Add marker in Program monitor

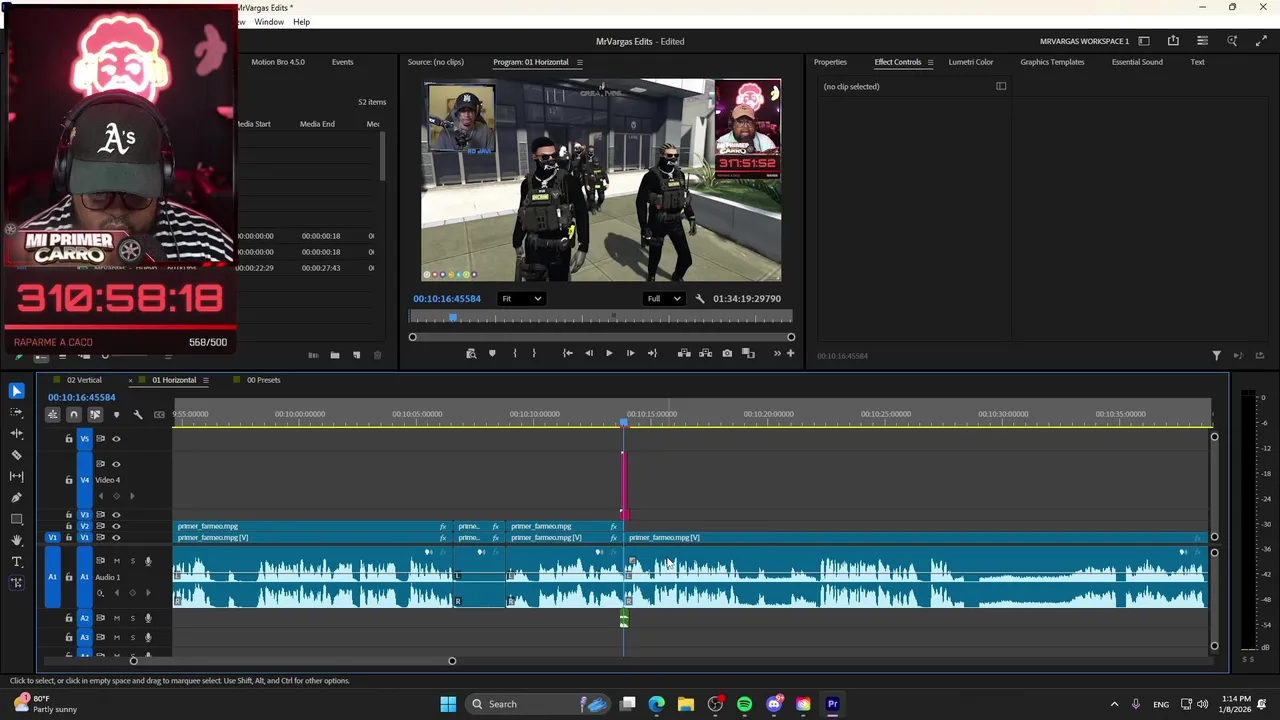(492, 353)
